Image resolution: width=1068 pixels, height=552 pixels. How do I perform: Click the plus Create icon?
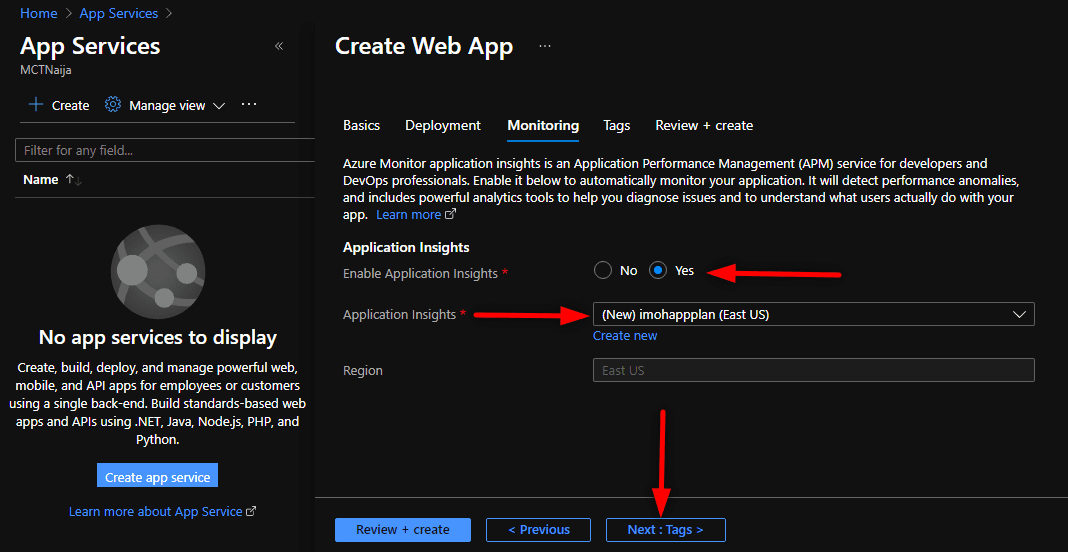35,105
